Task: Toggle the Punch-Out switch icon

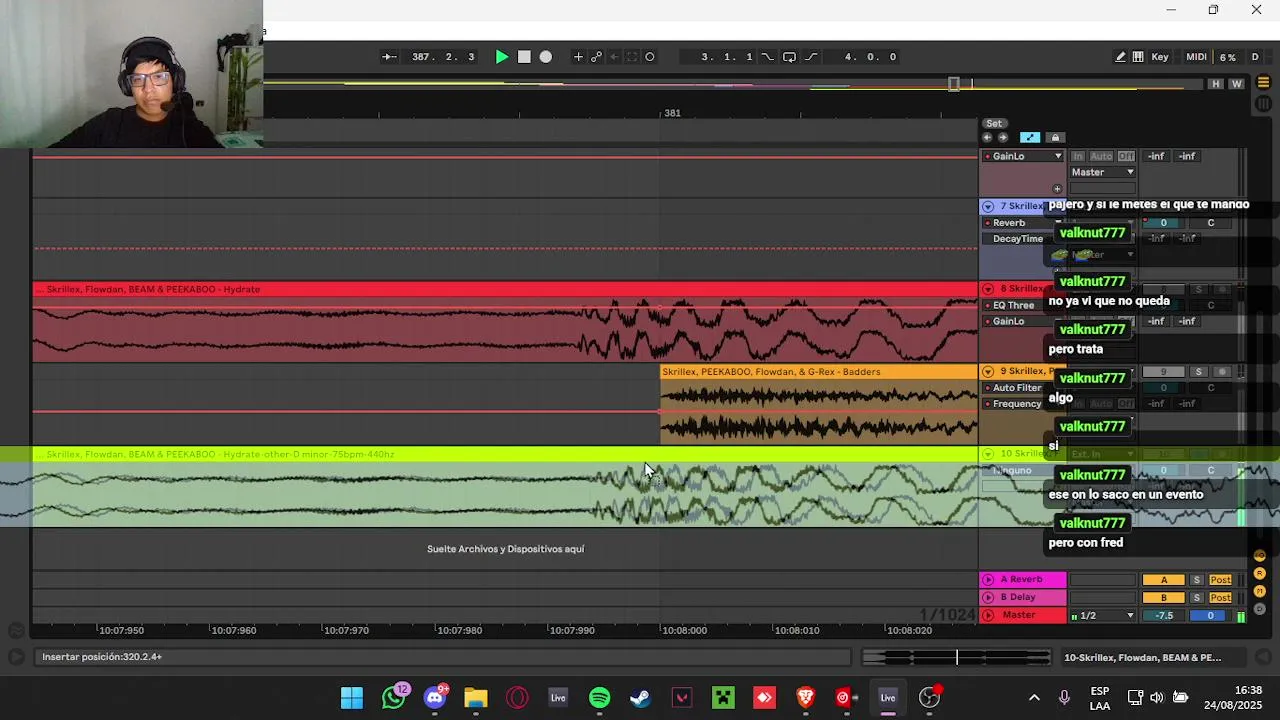Action: pyautogui.click(x=810, y=57)
